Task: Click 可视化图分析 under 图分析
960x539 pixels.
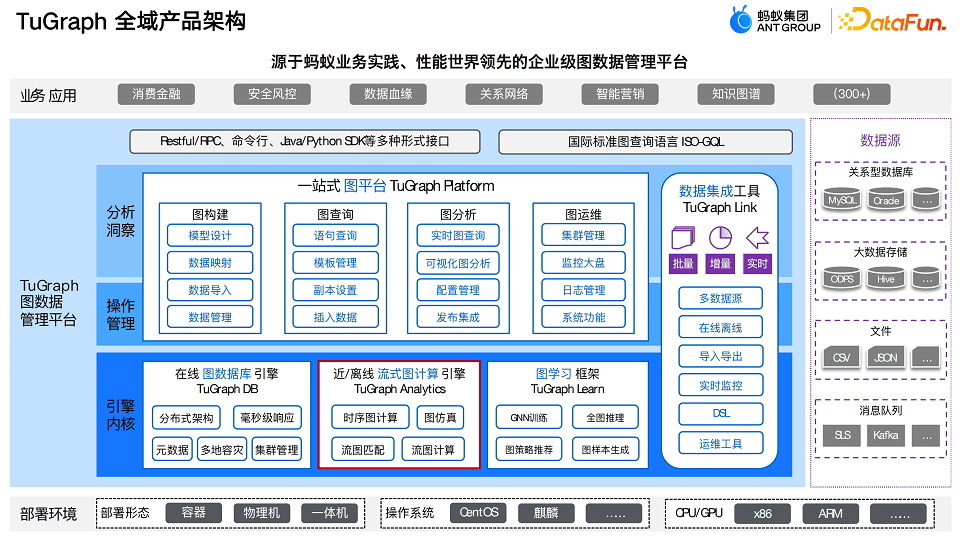Action: [x=458, y=263]
